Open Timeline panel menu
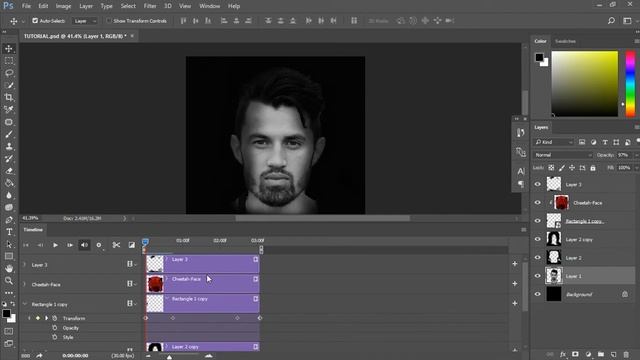 coord(524,230)
